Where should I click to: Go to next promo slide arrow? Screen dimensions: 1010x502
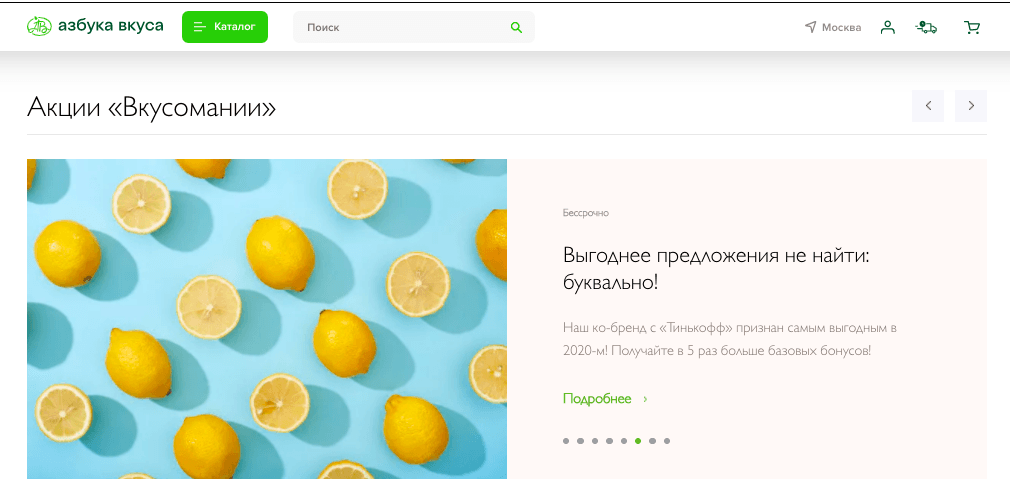pos(971,106)
